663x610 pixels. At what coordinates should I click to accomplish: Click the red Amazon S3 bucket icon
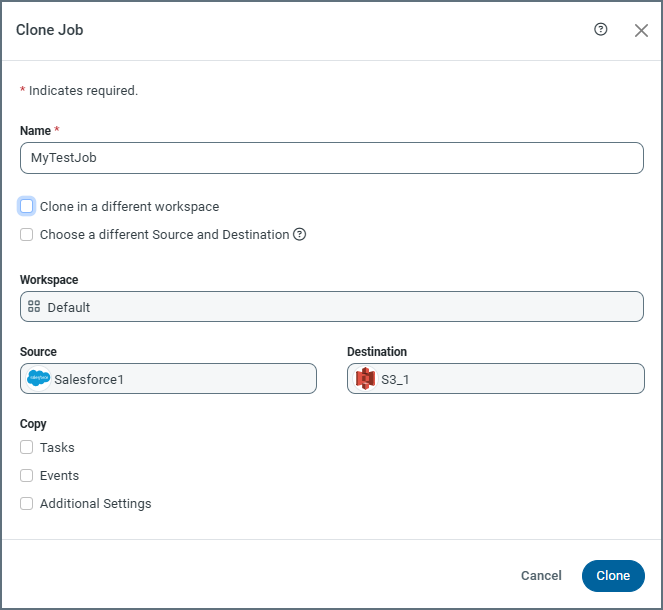pyautogui.click(x=365, y=379)
